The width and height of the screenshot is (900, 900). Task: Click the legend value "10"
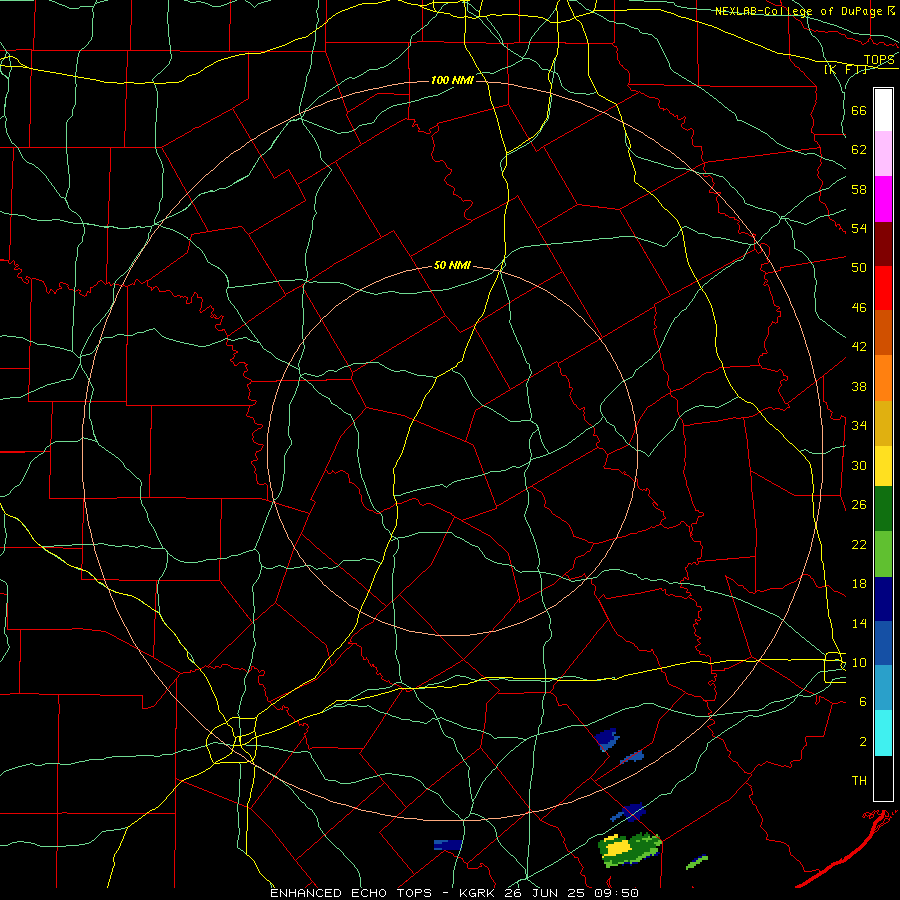point(859,662)
